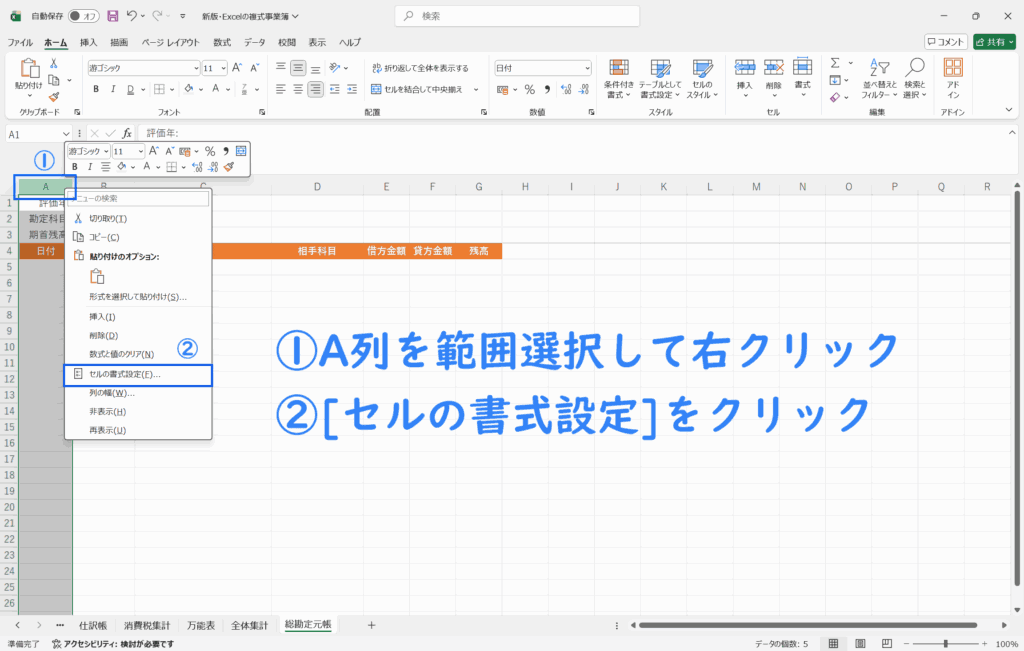Click the 検索 search box in title bar

point(510,16)
